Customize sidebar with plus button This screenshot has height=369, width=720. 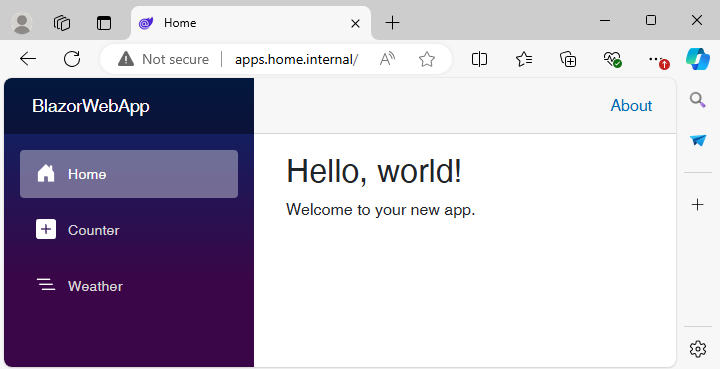click(698, 204)
